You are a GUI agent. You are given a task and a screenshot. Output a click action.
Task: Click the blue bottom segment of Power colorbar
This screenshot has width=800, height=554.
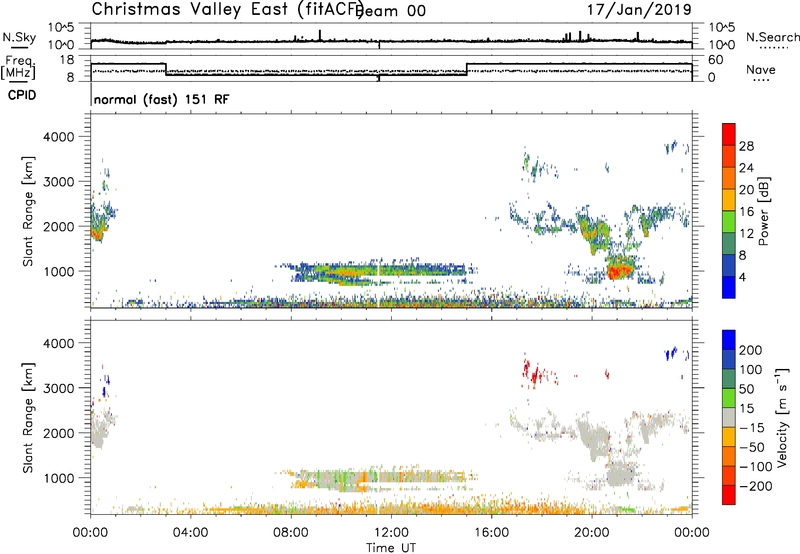click(729, 287)
